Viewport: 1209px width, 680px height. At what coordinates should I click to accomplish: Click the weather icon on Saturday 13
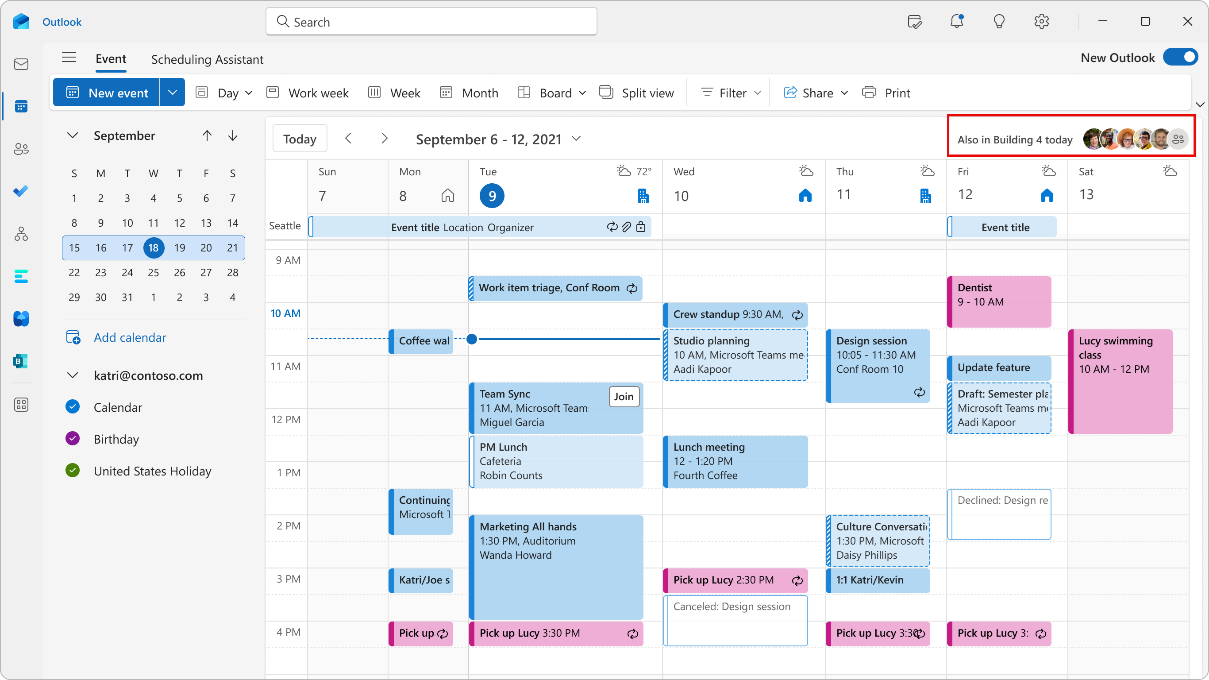[1170, 172]
